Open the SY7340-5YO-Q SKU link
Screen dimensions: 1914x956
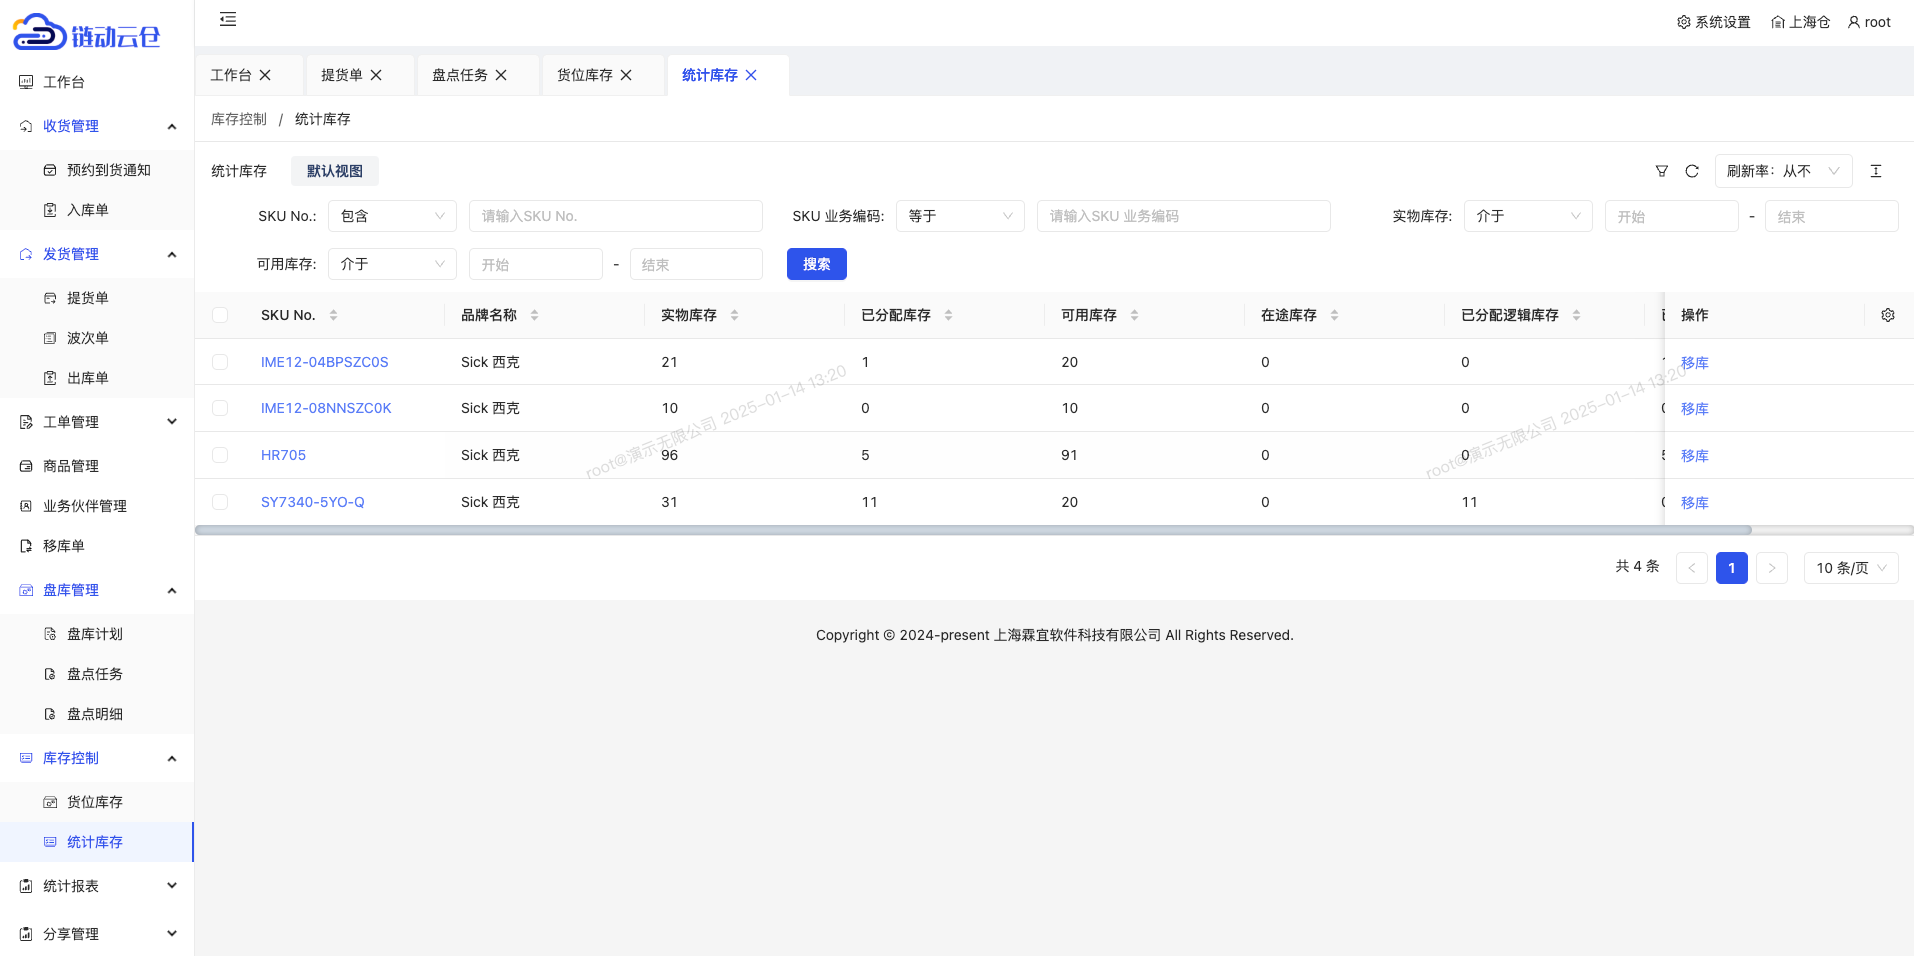point(312,502)
